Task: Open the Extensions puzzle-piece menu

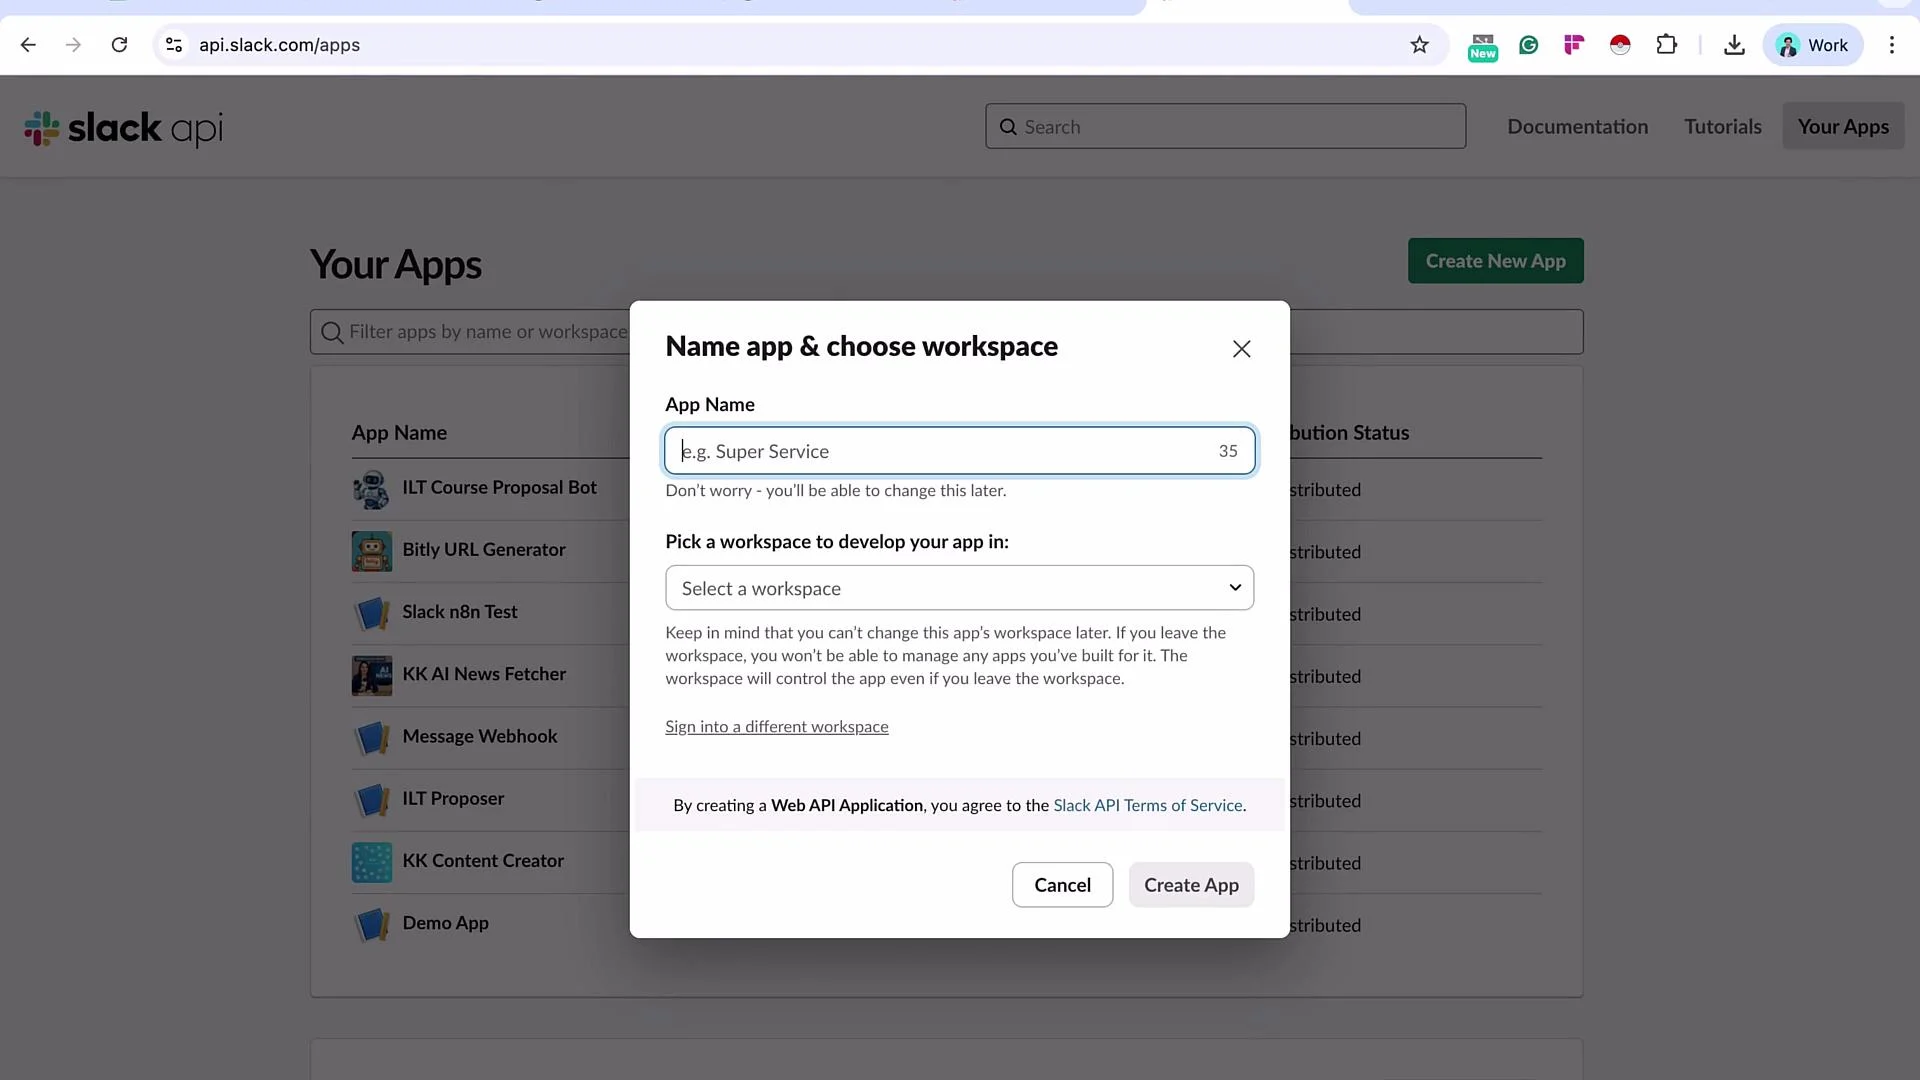Action: 1666,45
